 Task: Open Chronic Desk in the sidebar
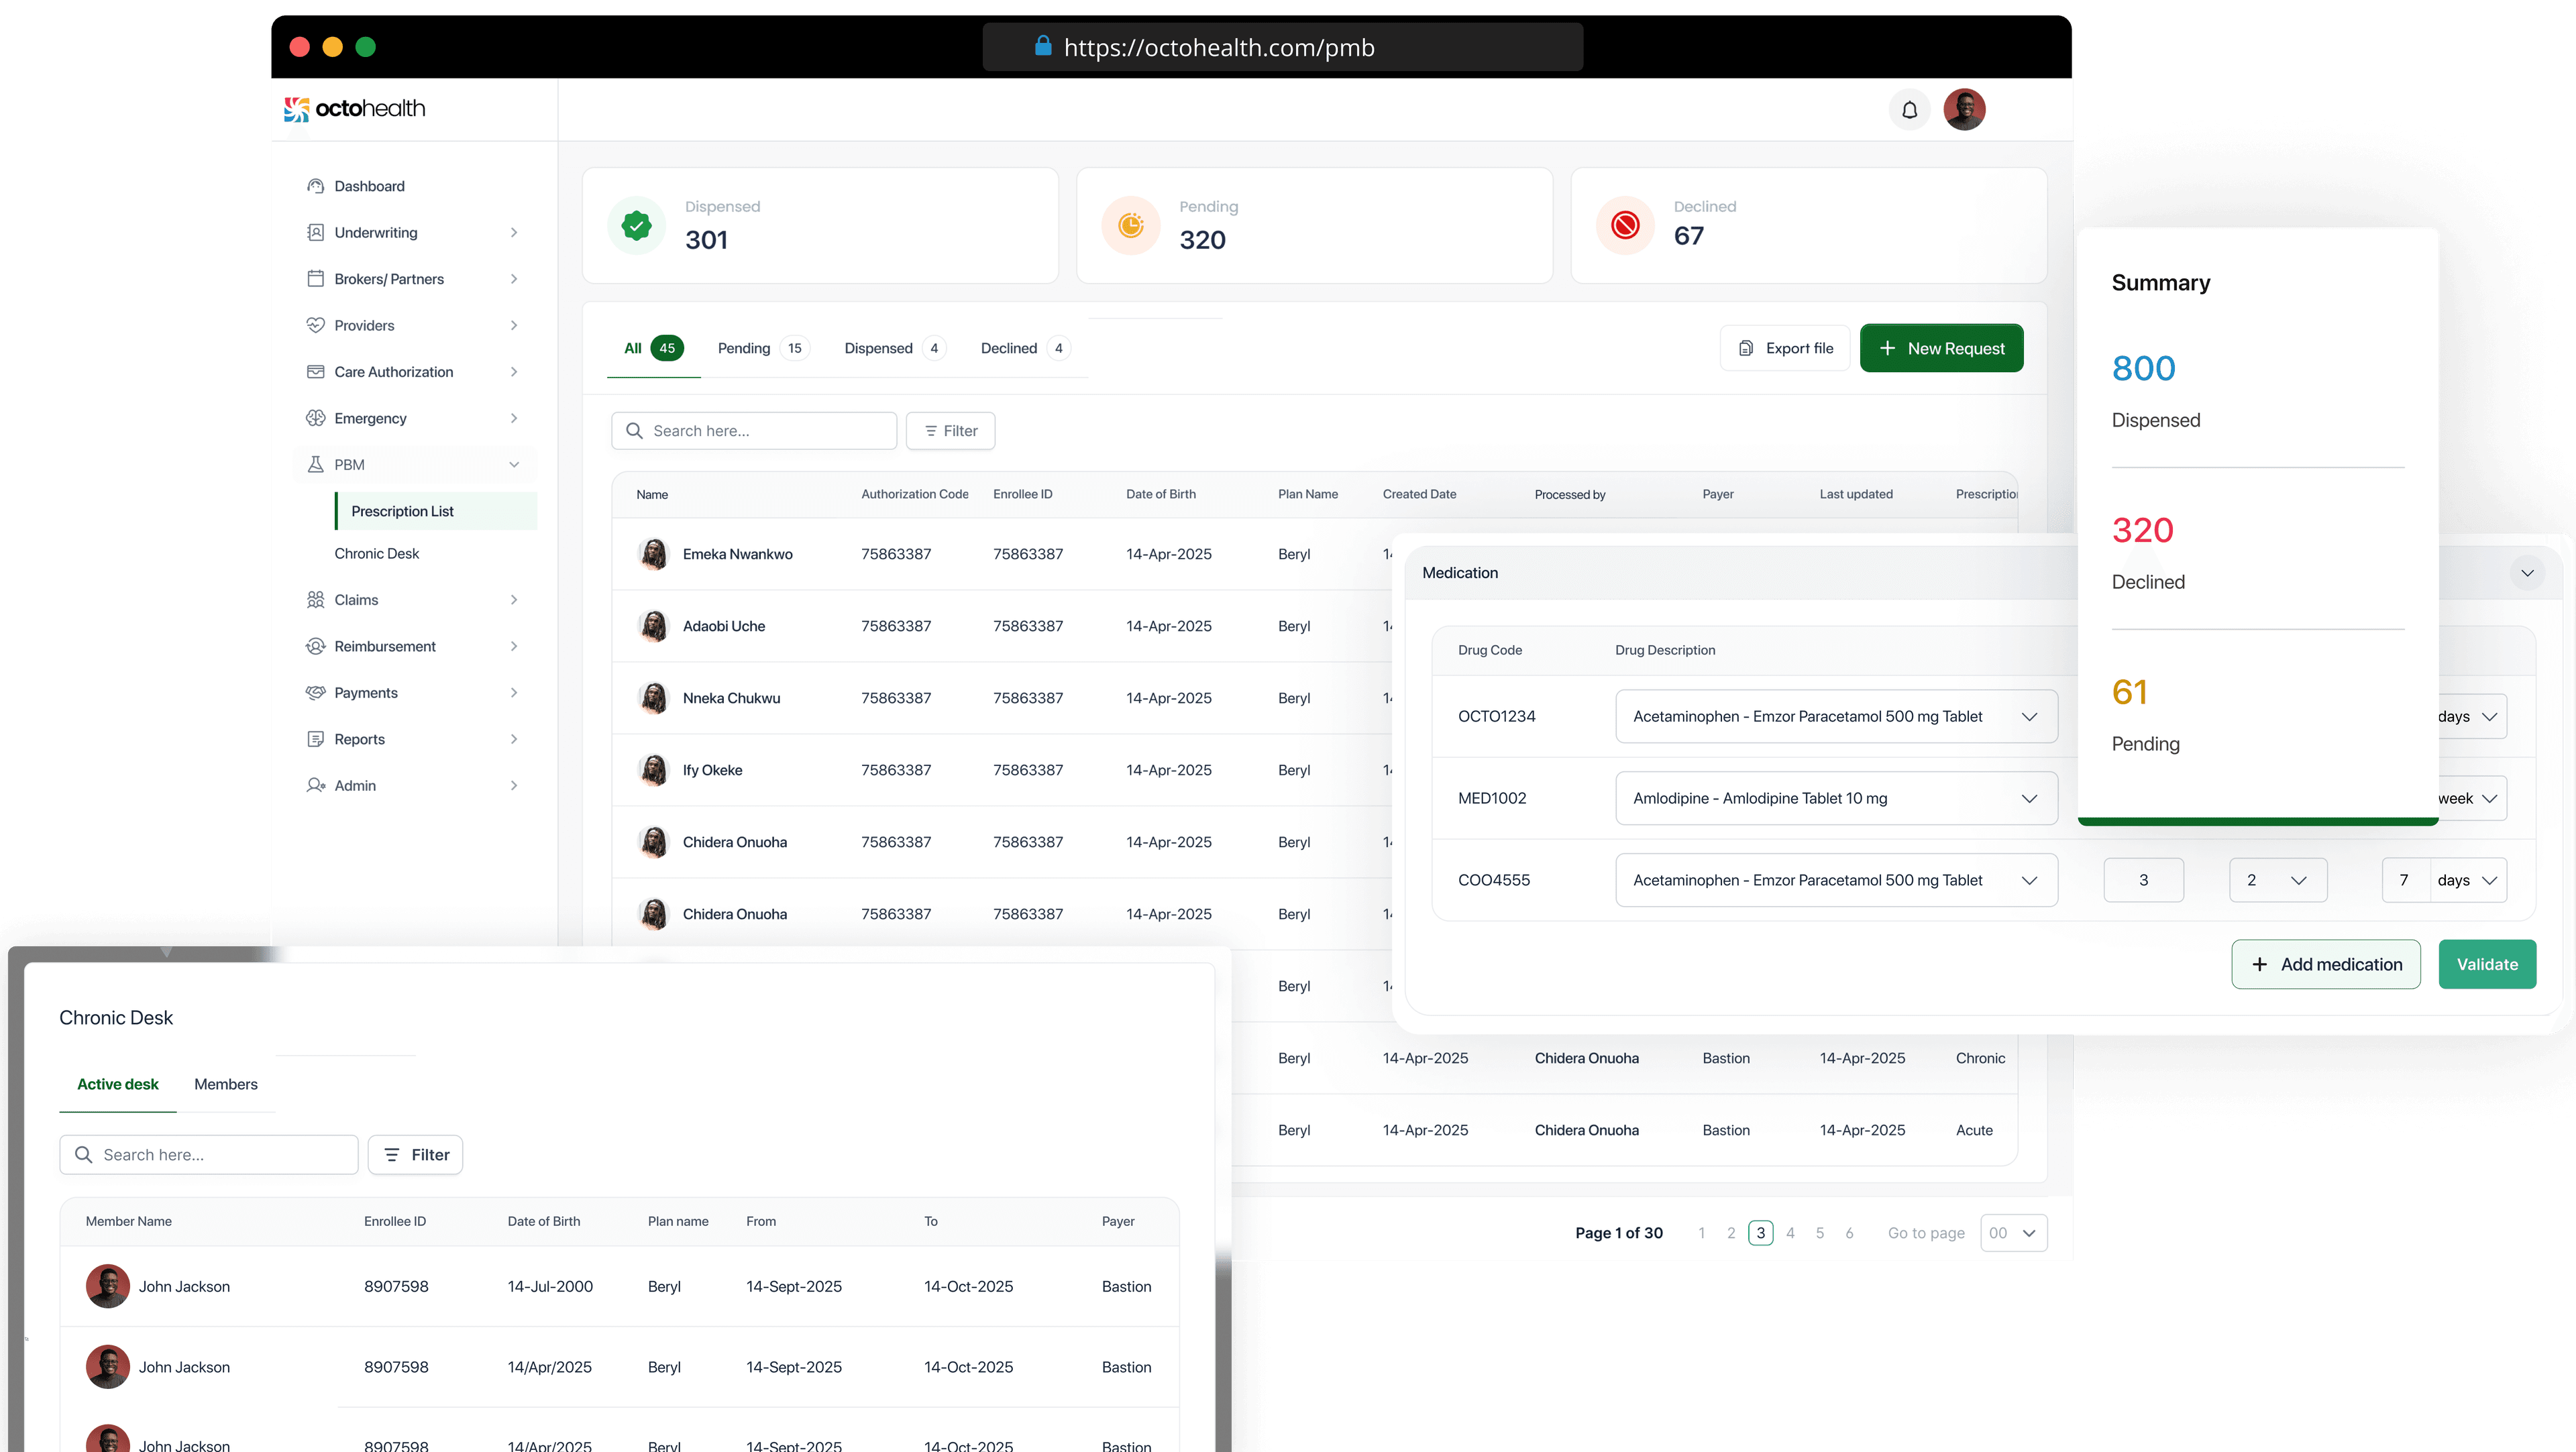(x=377, y=553)
